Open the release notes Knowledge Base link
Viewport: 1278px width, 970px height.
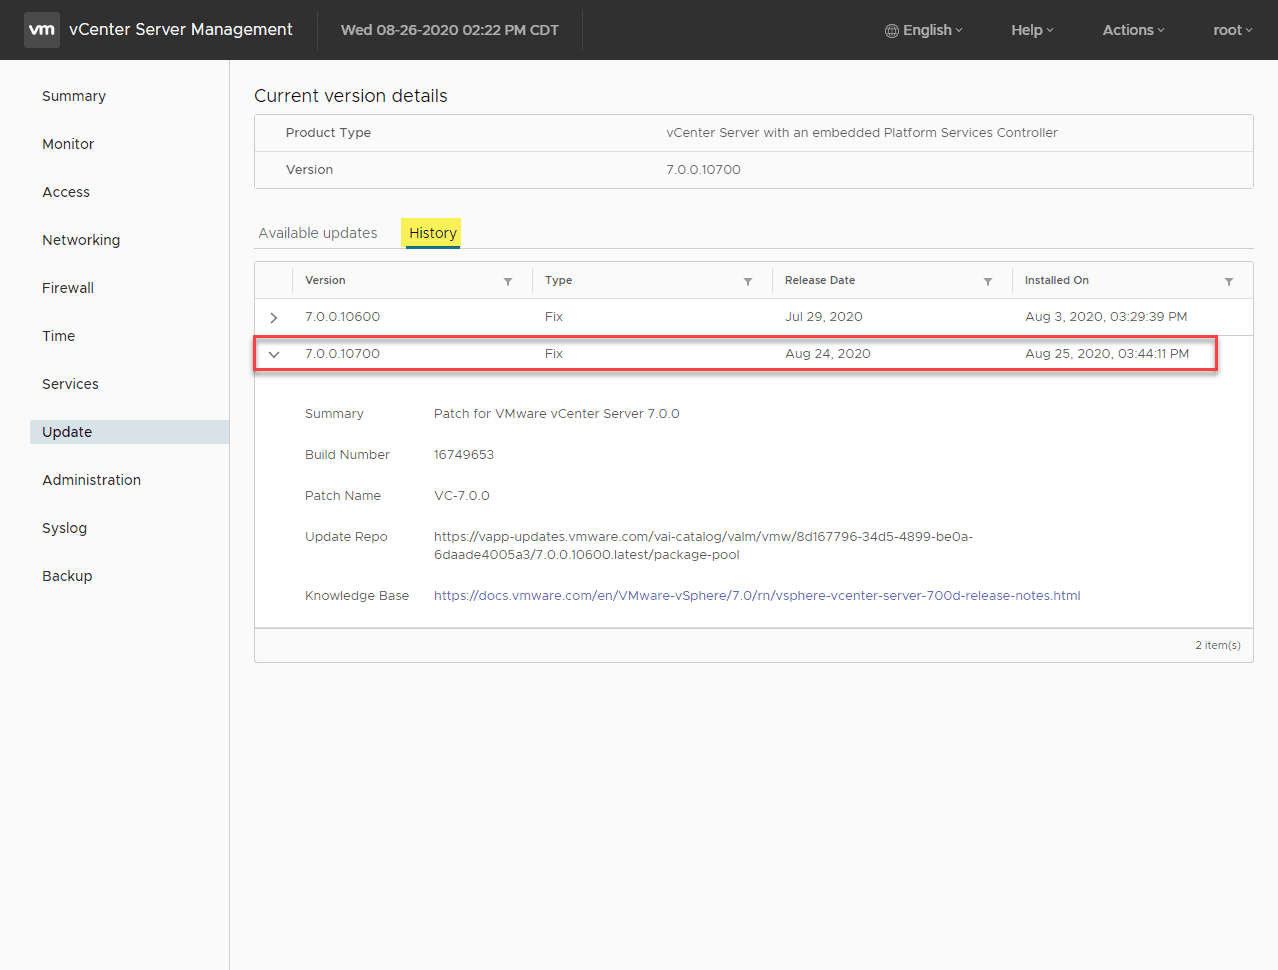[x=757, y=596]
